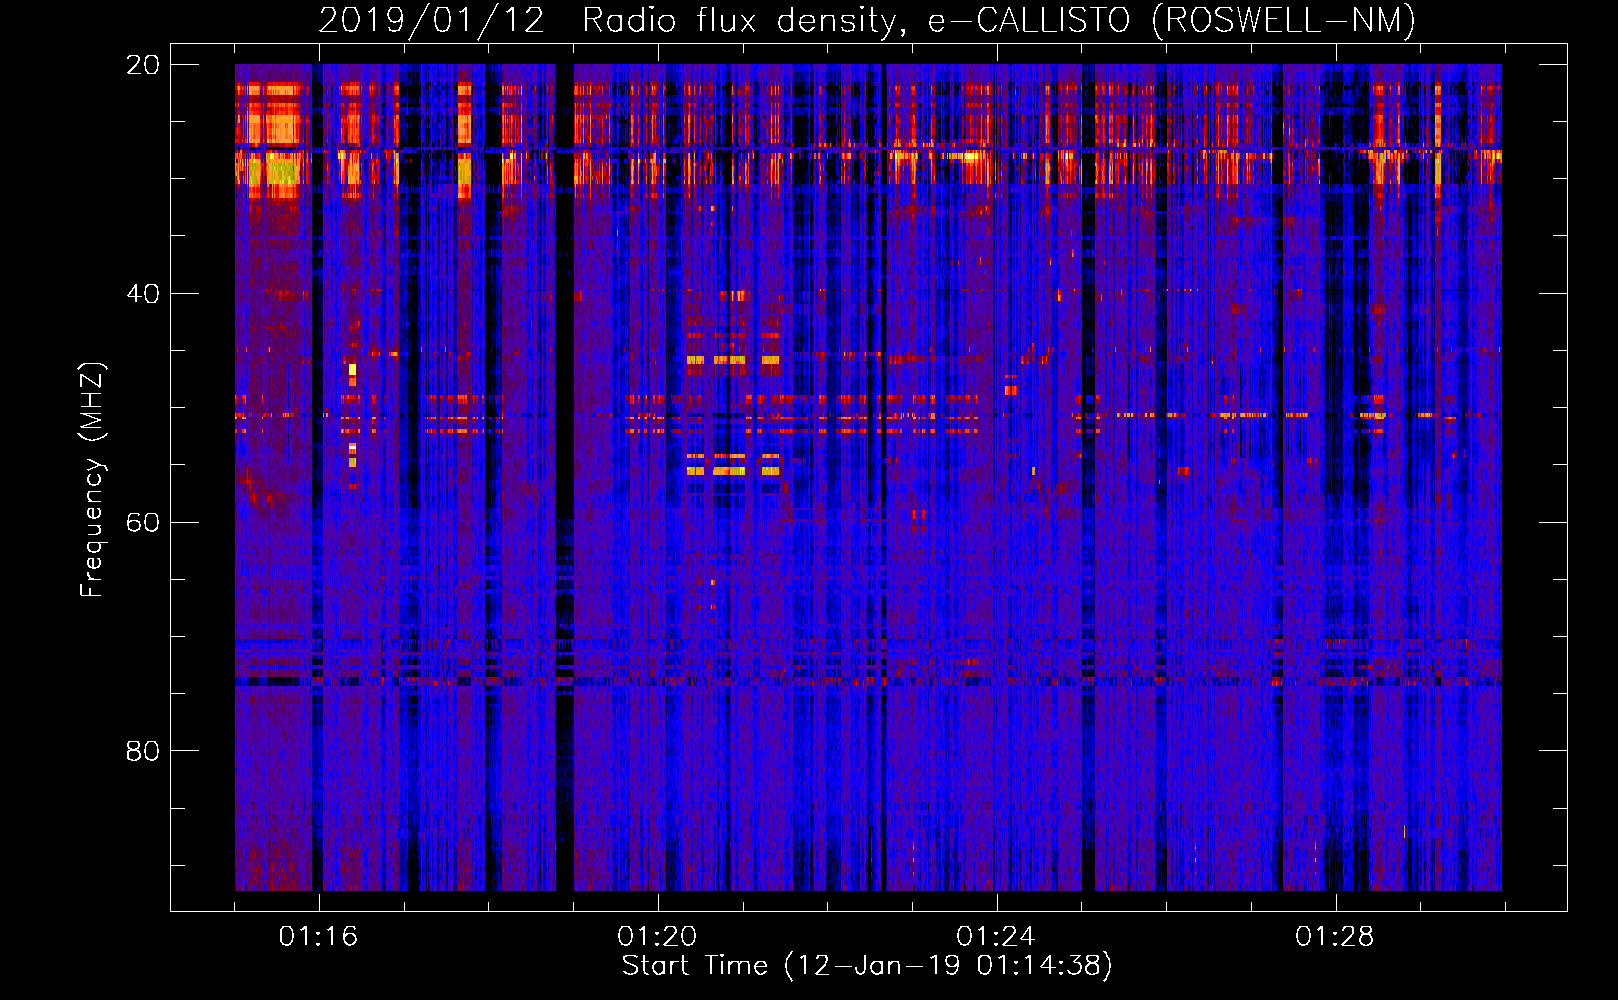1618x1000 pixels.
Task: Click the 80 frequency tick label
Action: pos(143,751)
